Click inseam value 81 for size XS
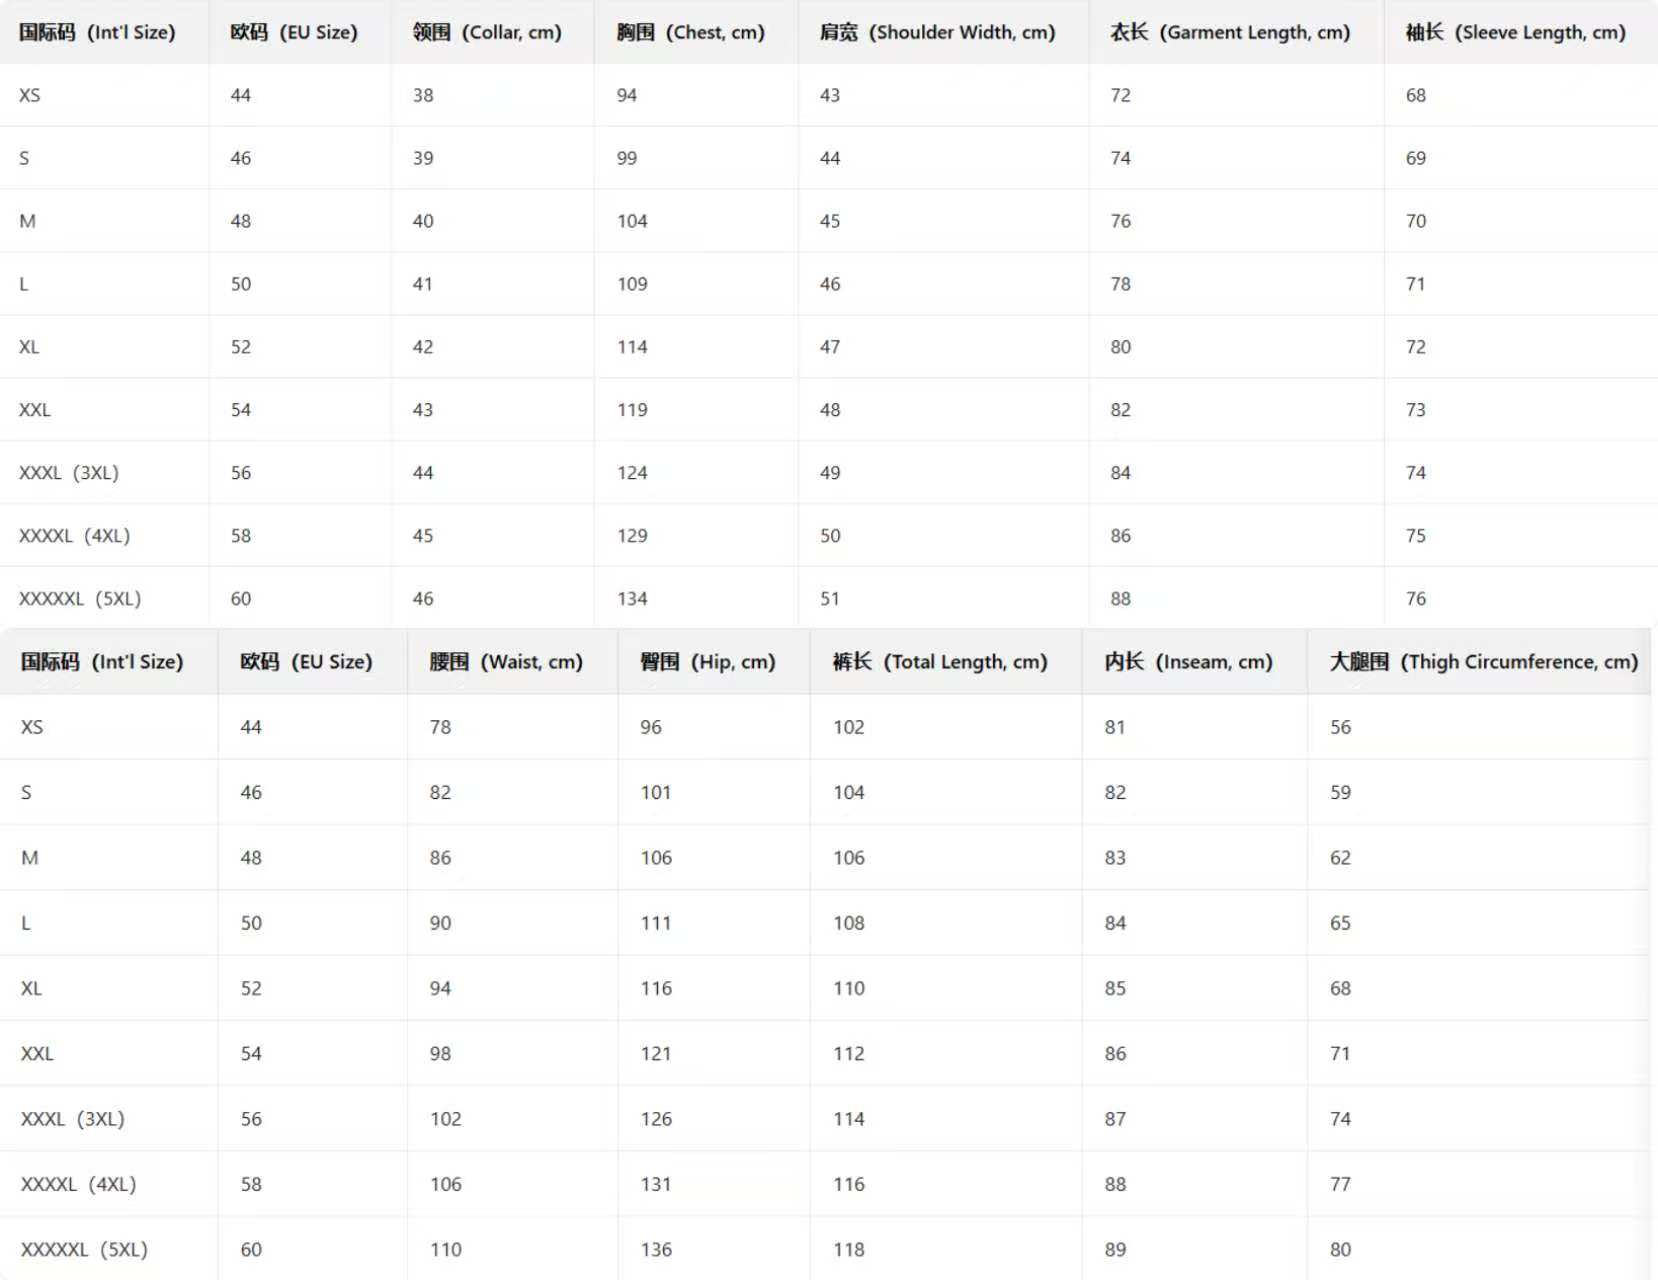This screenshot has width=1658, height=1280. point(1115,727)
